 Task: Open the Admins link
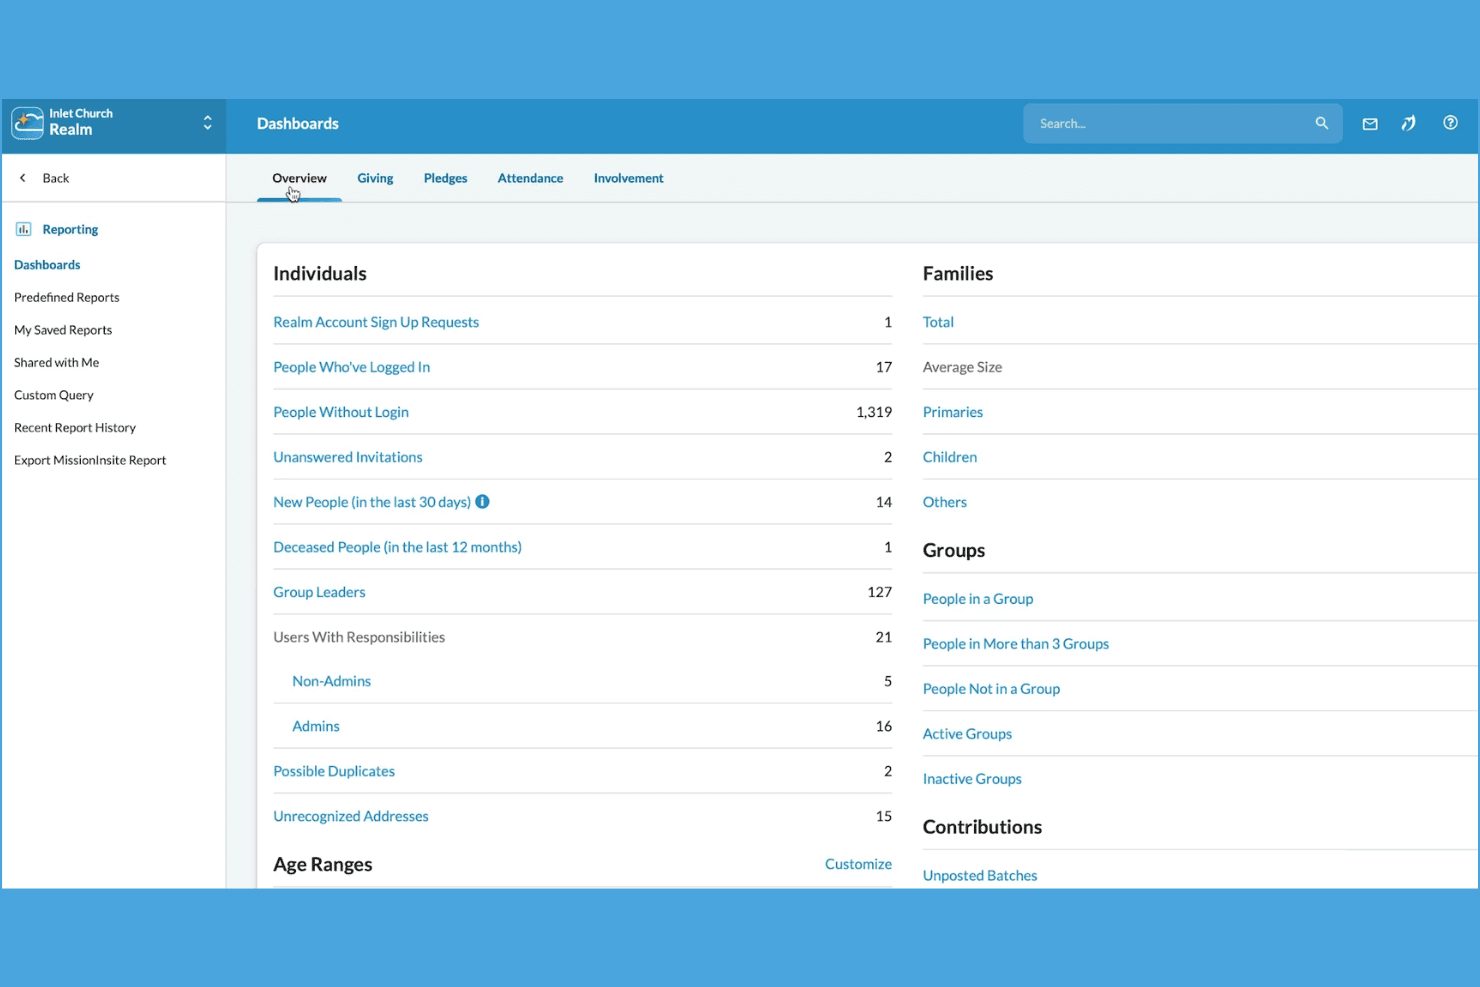(x=316, y=726)
